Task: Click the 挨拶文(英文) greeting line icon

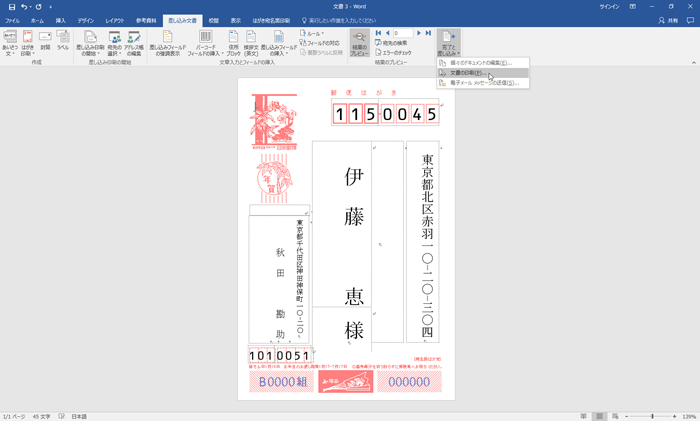Action: coord(253,42)
